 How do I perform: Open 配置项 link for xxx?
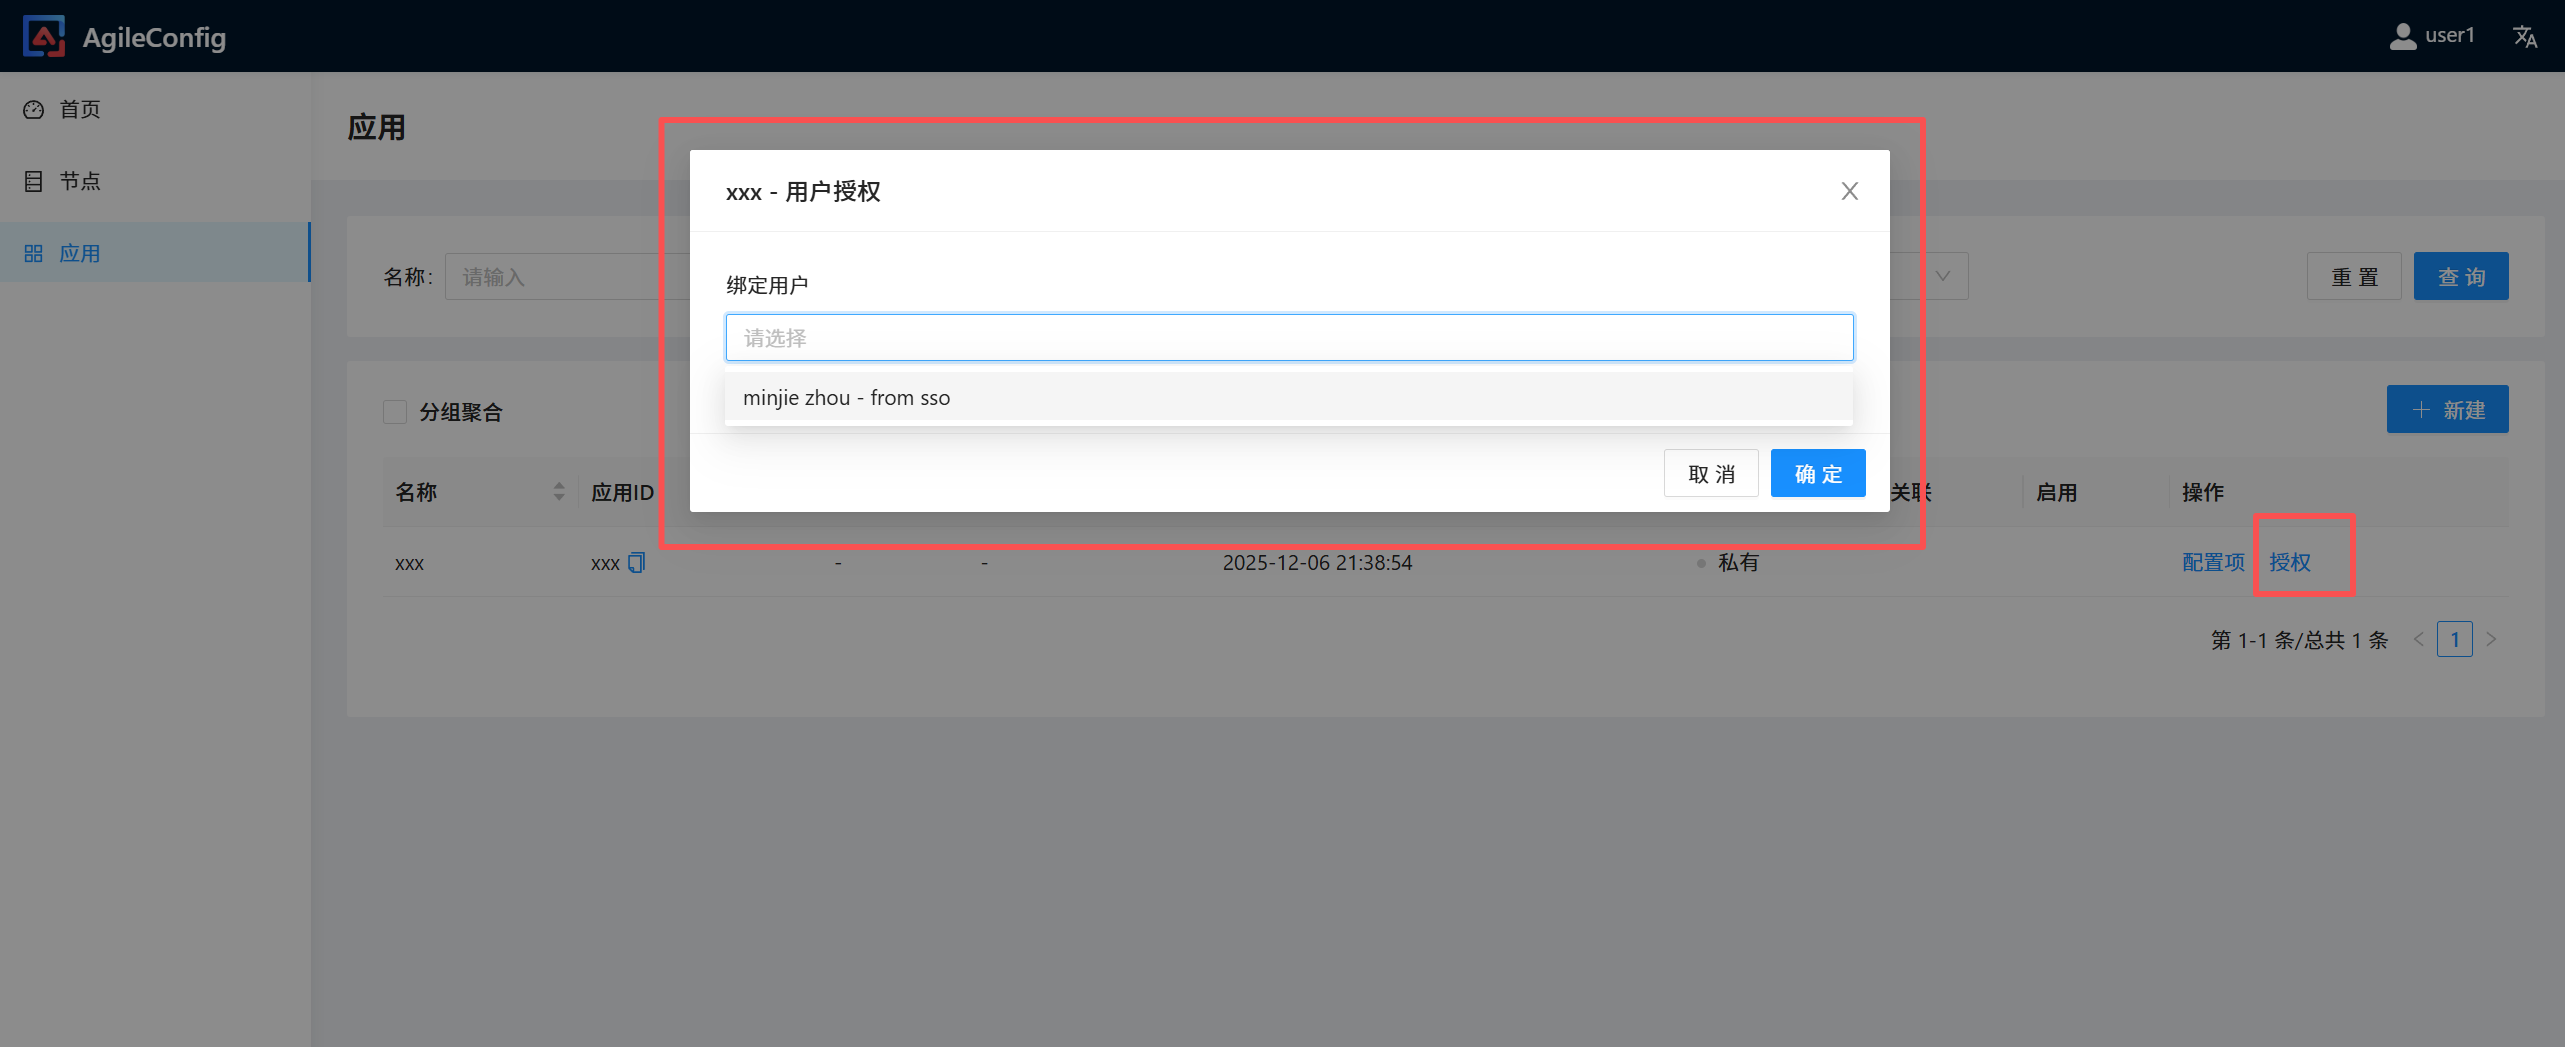pyautogui.click(x=2213, y=563)
